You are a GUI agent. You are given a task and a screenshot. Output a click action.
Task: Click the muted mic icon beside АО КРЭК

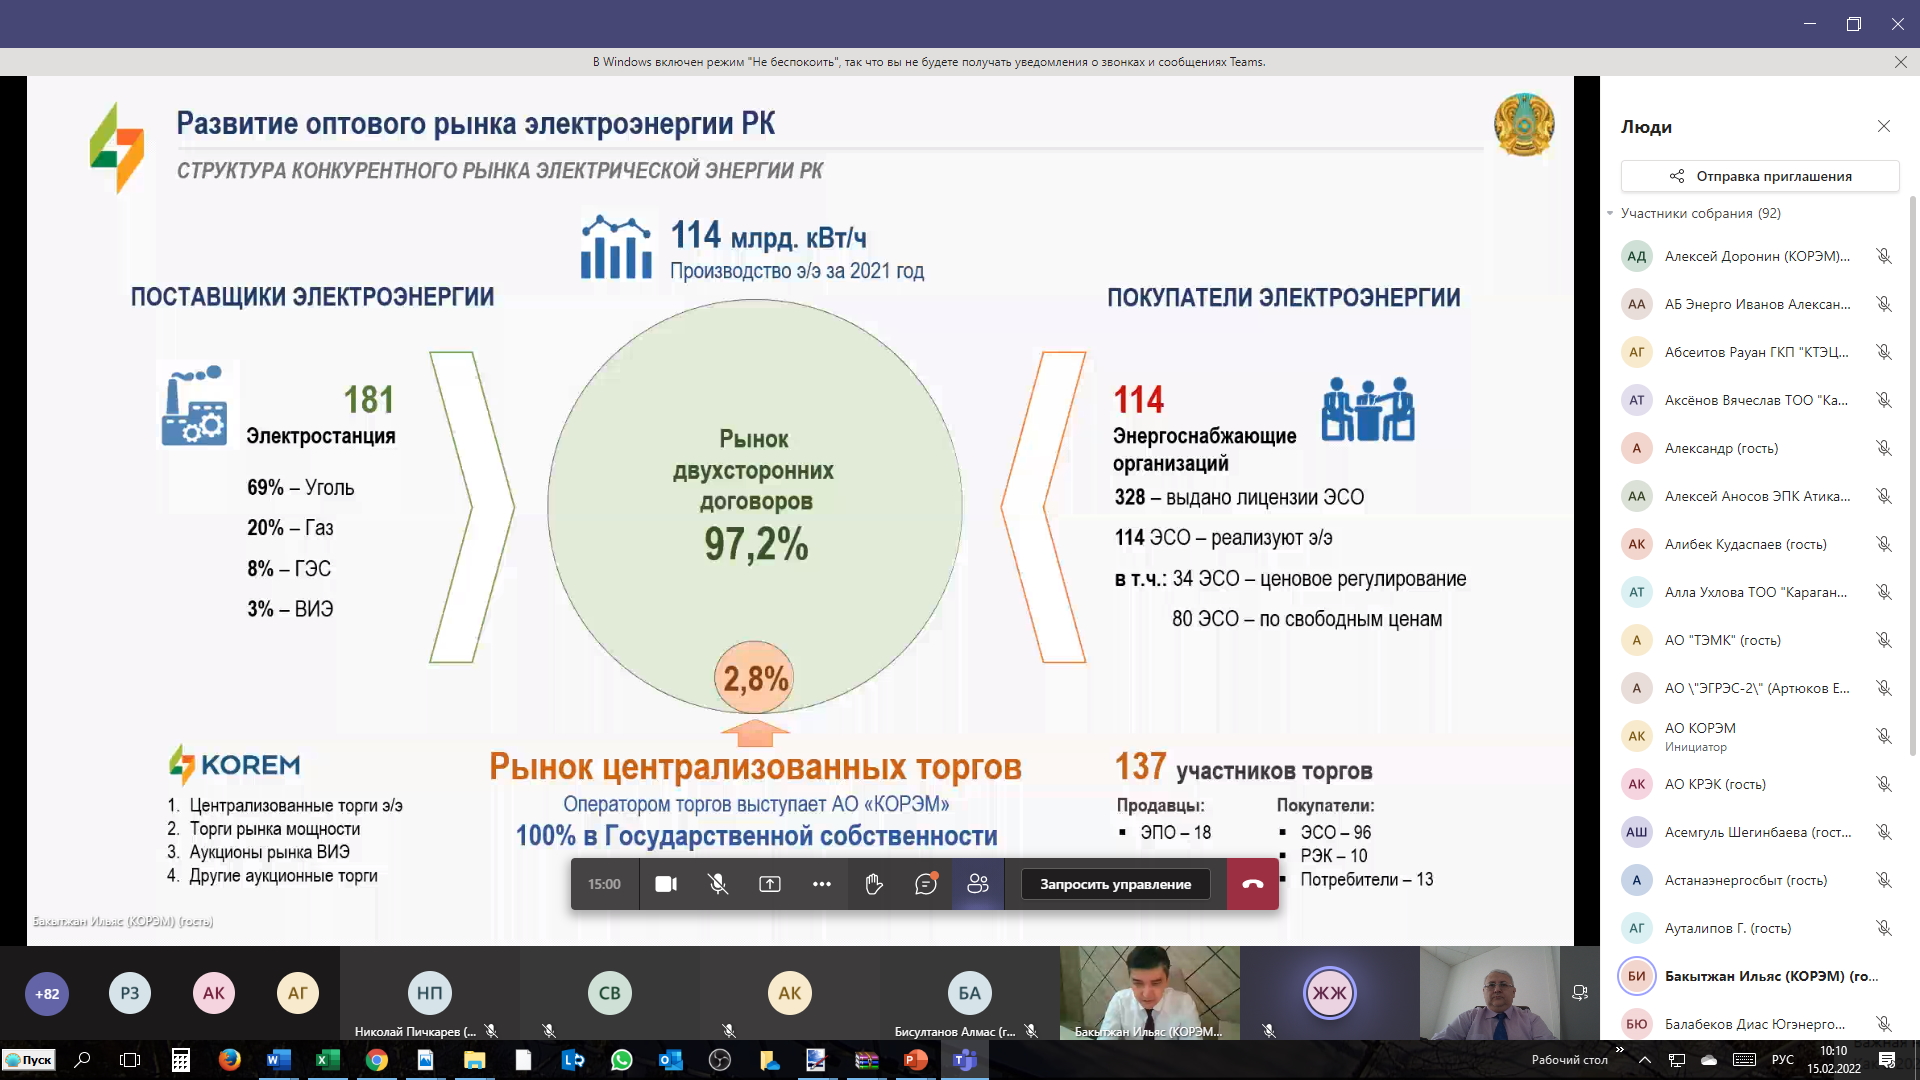click(x=1884, y=784)
